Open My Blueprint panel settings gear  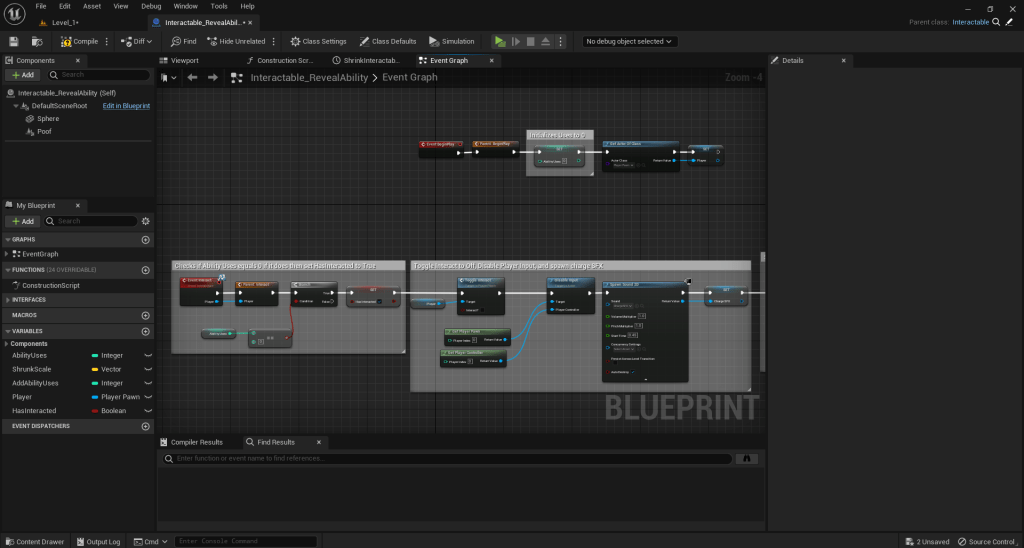(x=146, y=221)
